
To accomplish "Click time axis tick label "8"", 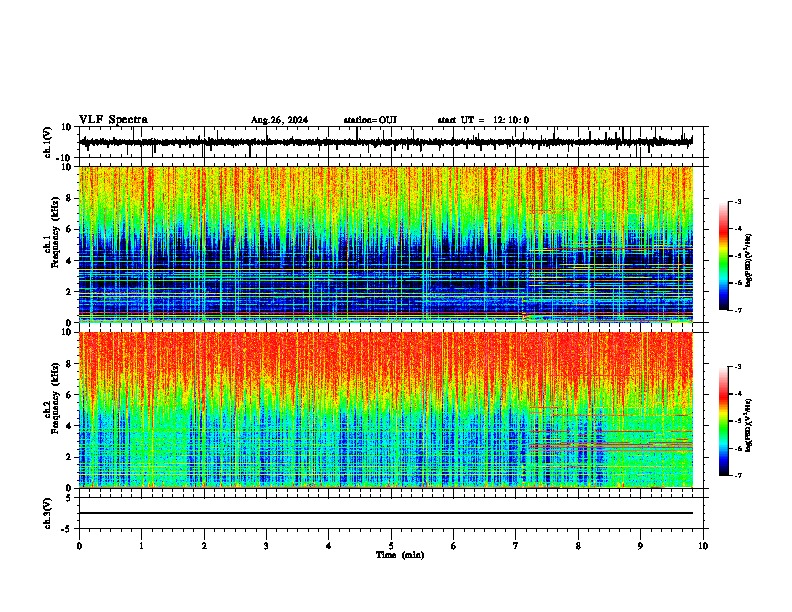I will 578,546.
